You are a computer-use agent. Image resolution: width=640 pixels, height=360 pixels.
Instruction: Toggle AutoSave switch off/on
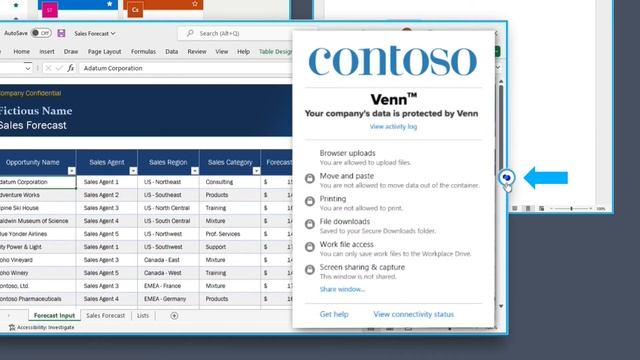pyautogui.click(x=41, y=33)
